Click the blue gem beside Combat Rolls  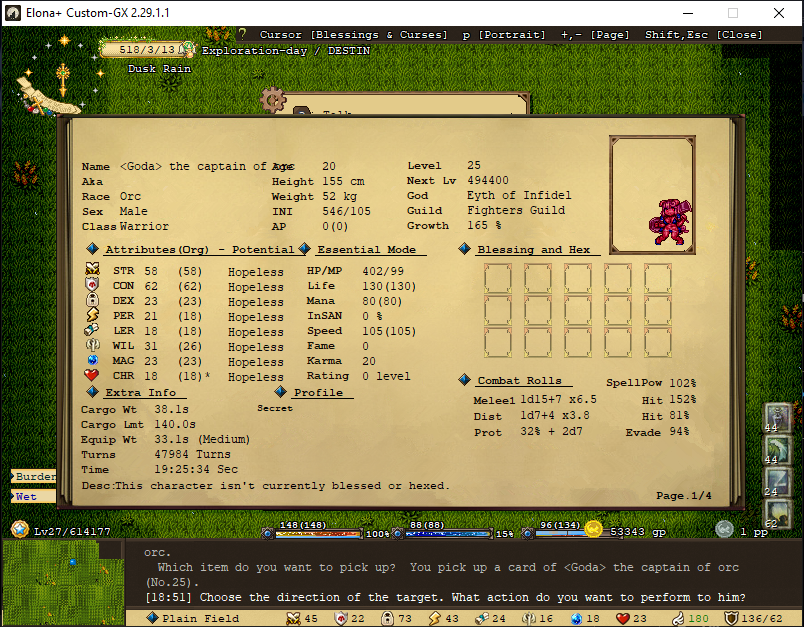[x=465, y=380]
